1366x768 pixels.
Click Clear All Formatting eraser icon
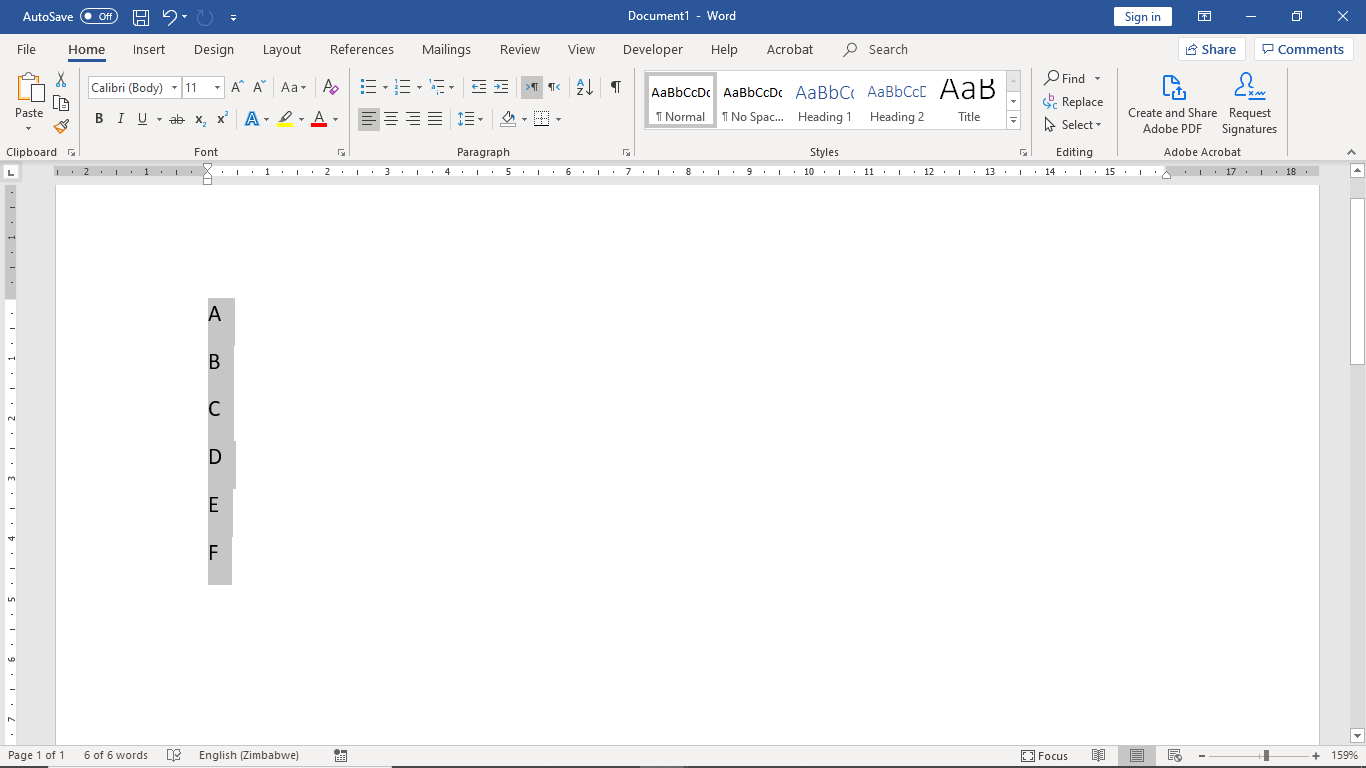click(331, 88)
